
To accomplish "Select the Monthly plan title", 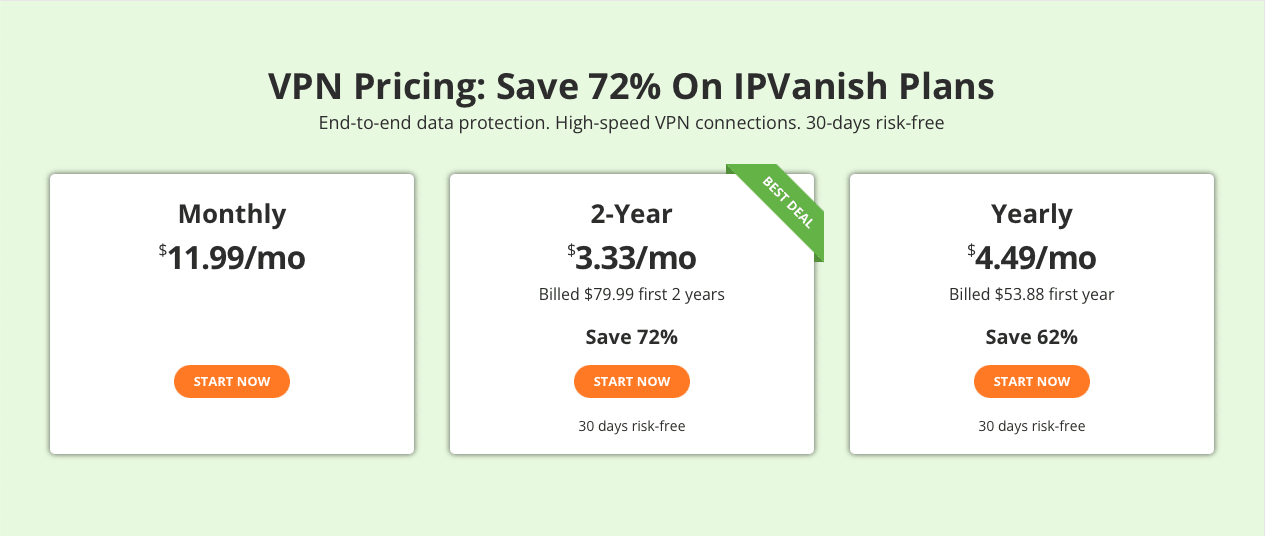I will pyautogui.click(x=232, y=214).
